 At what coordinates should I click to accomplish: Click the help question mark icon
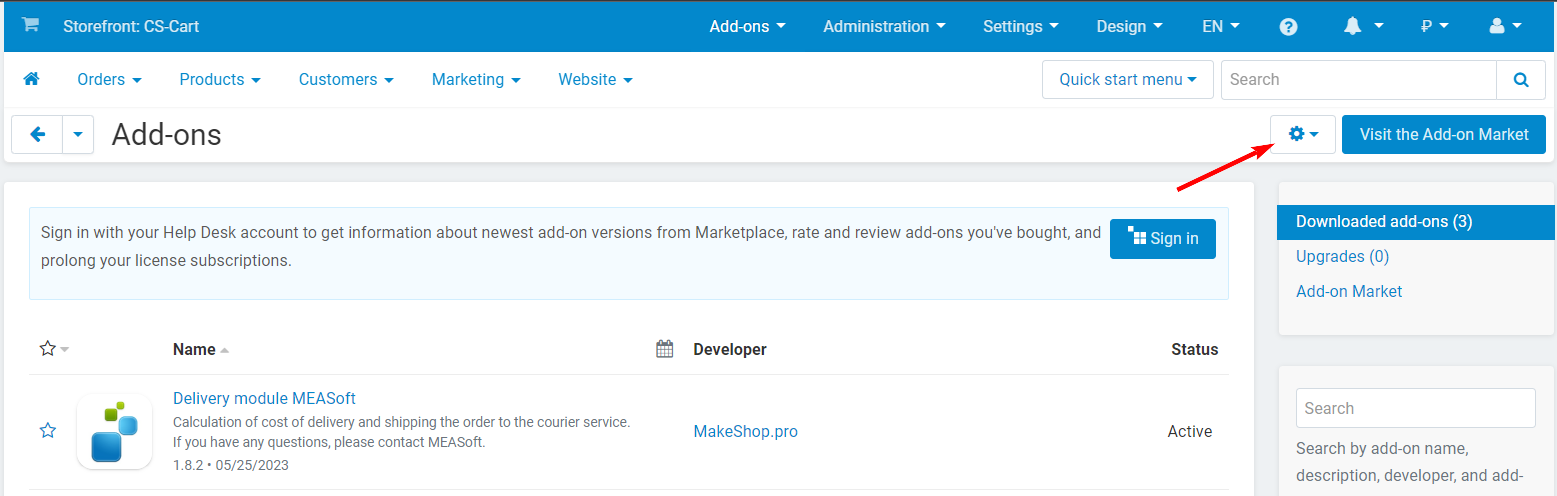point(1288,27)
